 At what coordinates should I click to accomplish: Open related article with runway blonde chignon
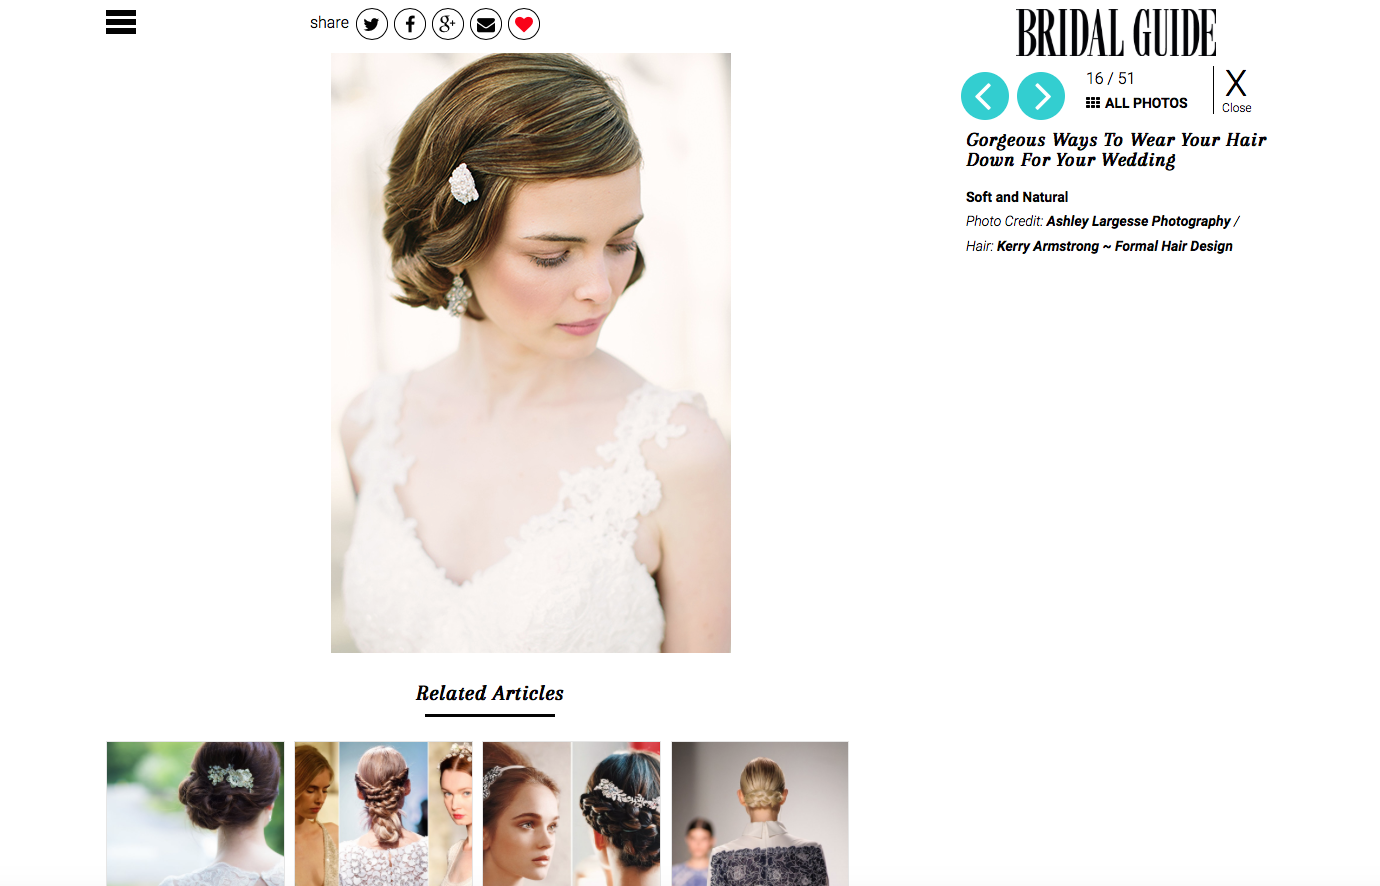tap(760, 813)
